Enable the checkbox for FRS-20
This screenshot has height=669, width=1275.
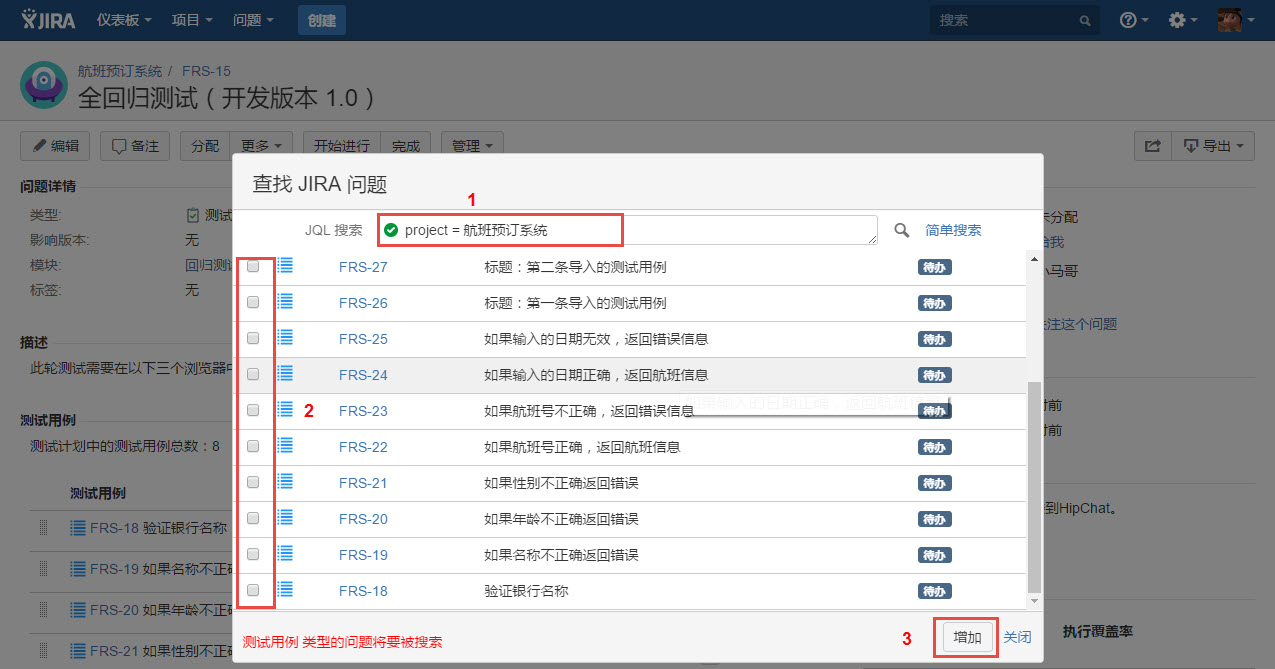point(253,519)
